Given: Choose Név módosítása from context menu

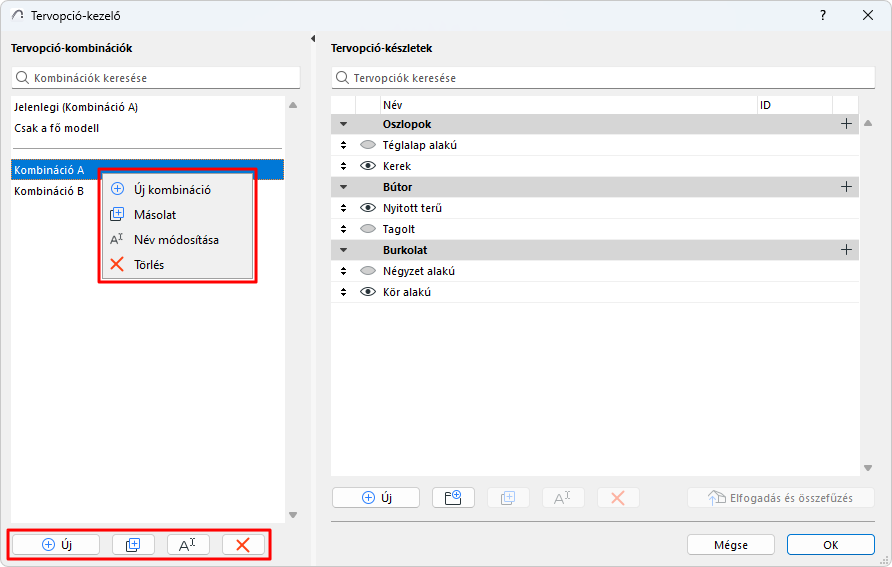Looking at the screenshot, I should point(177,240).
